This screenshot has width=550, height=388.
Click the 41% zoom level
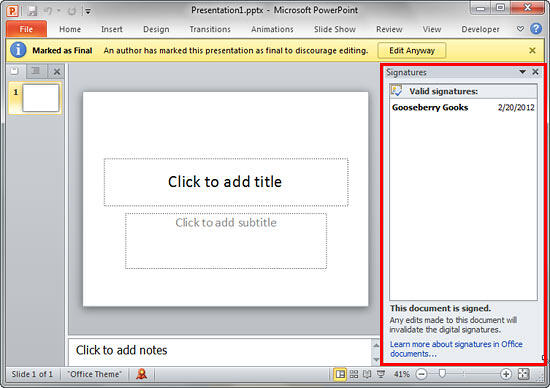(x=402, y=374)
